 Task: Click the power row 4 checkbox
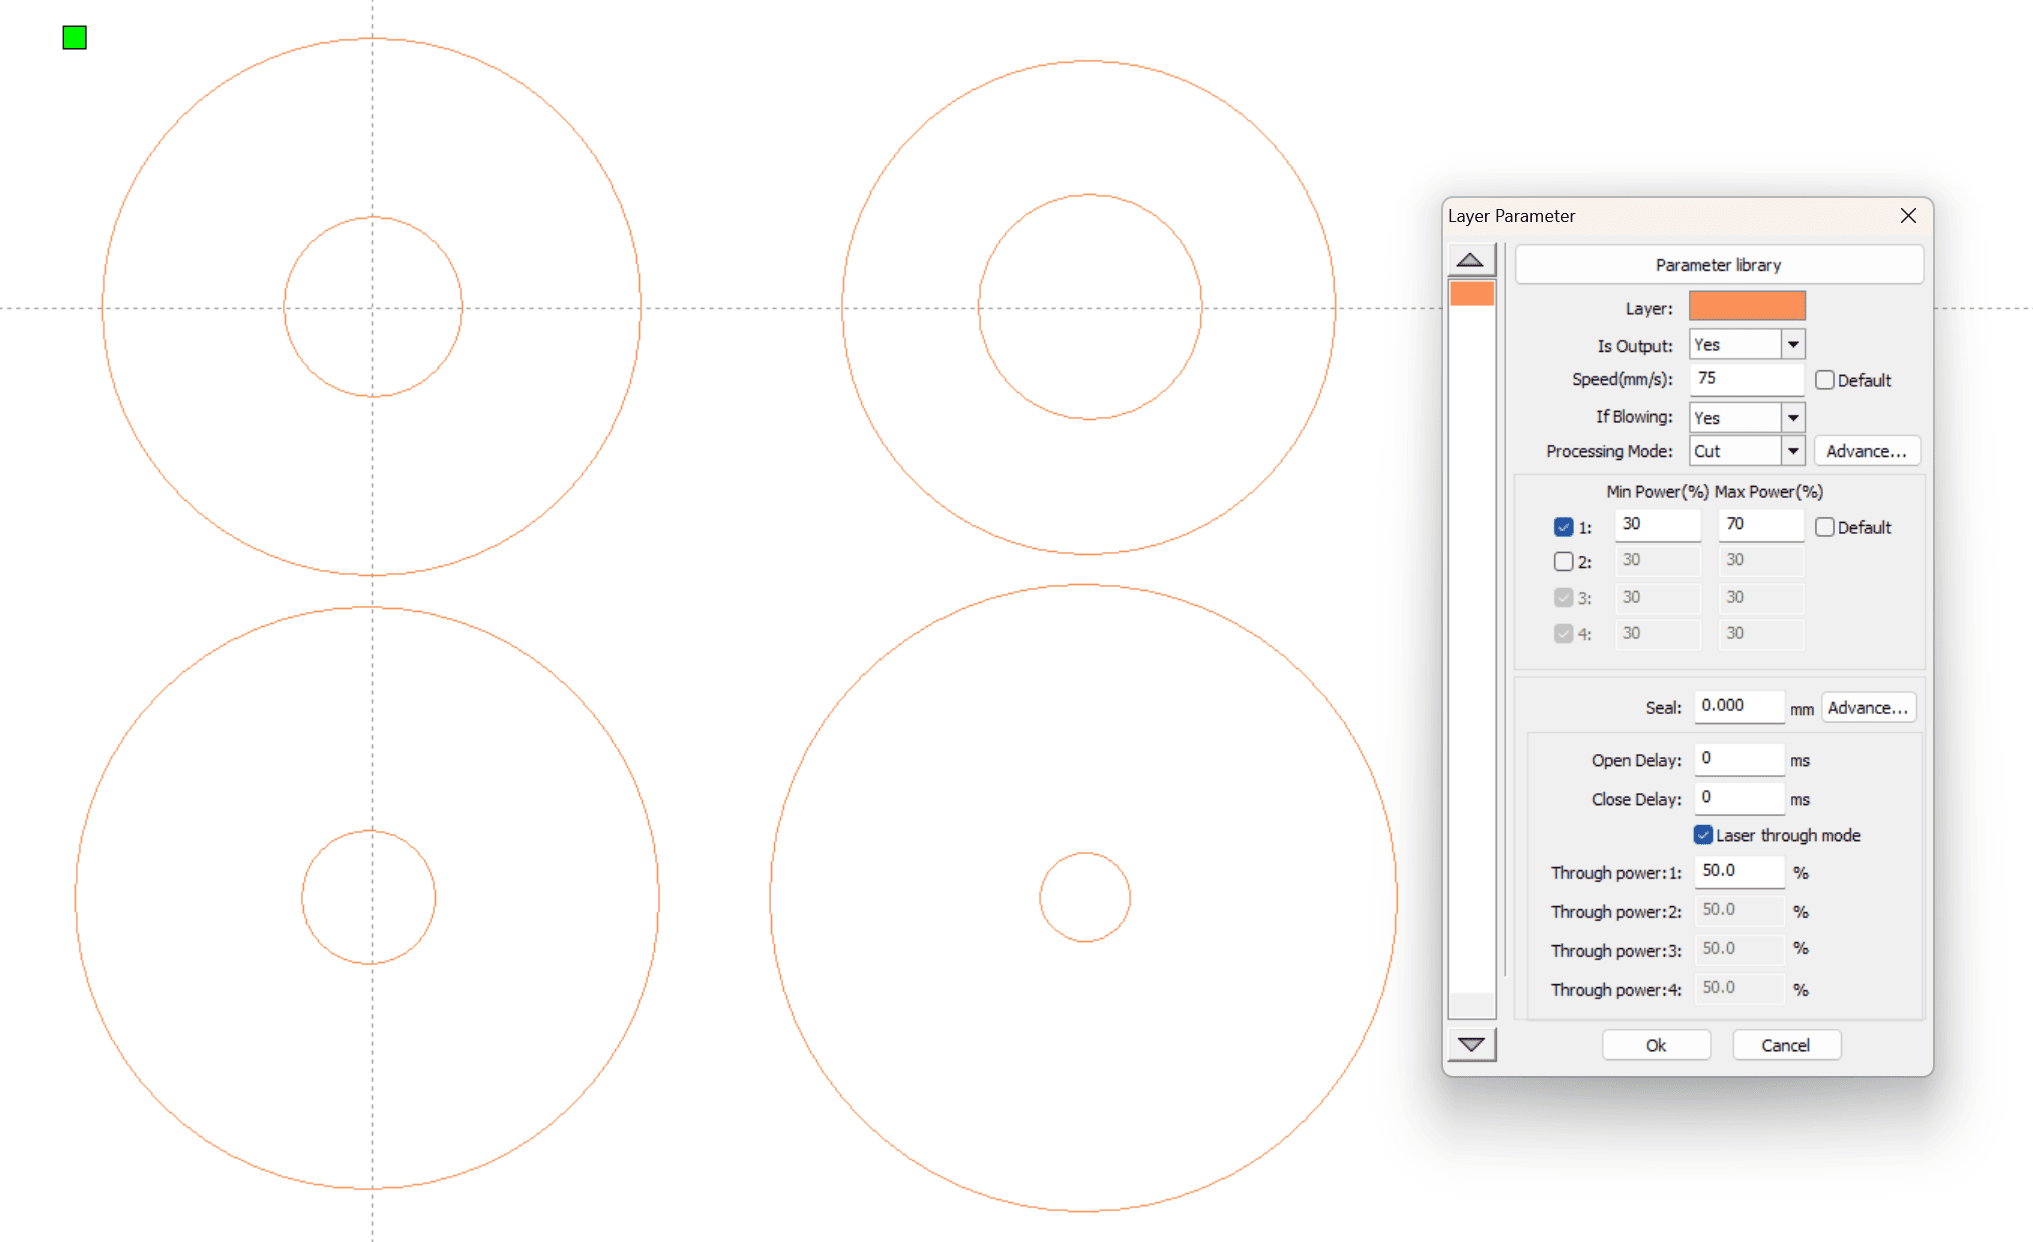tap(1564, 633)
